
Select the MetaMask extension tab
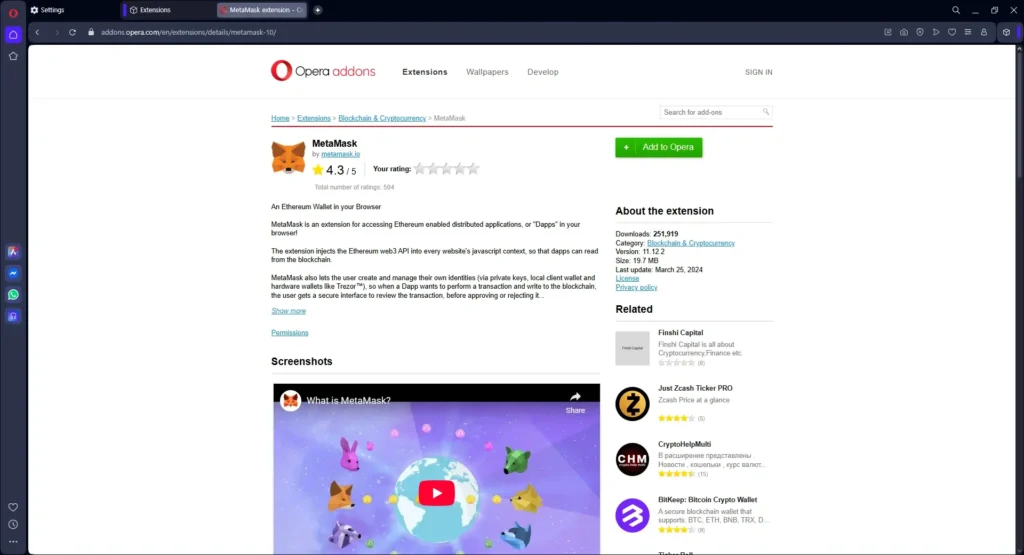coord(262,10)
